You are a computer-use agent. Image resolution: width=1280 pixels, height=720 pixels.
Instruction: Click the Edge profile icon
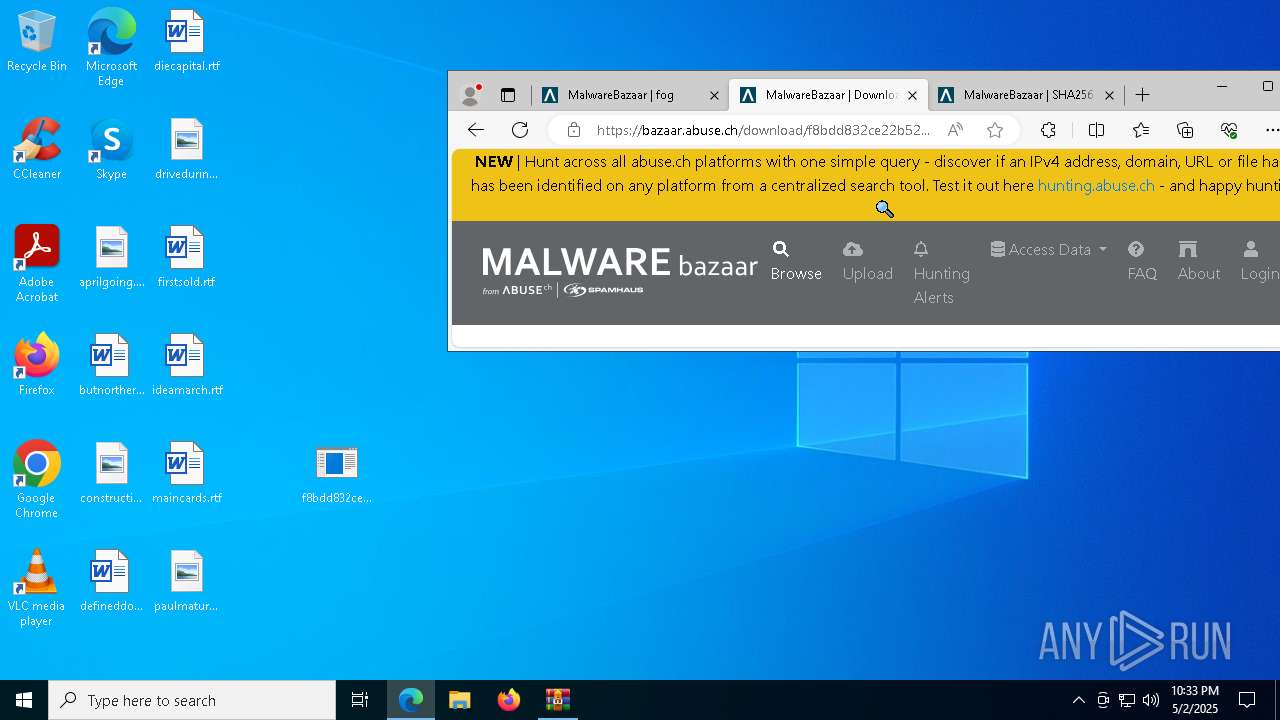[470, 95]
